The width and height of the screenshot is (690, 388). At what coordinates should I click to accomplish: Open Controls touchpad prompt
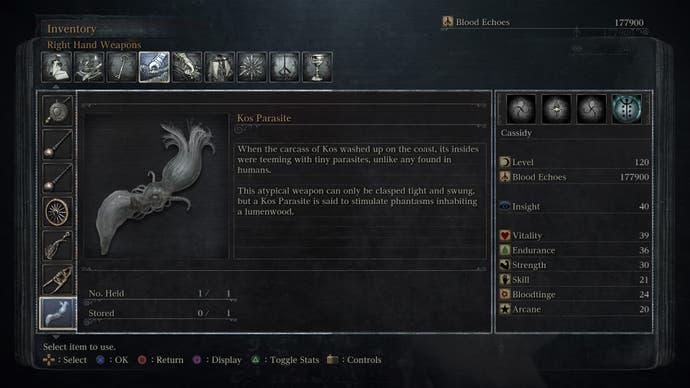pyautogui.click(x=354, y=360)
